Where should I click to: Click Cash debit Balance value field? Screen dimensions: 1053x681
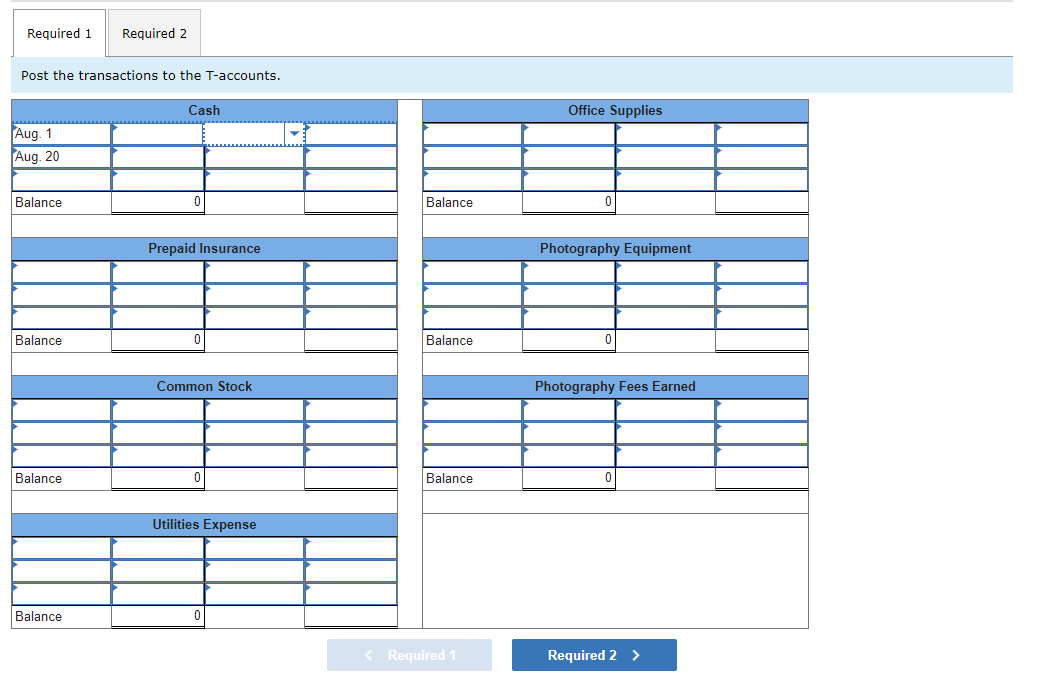(158, 202)
